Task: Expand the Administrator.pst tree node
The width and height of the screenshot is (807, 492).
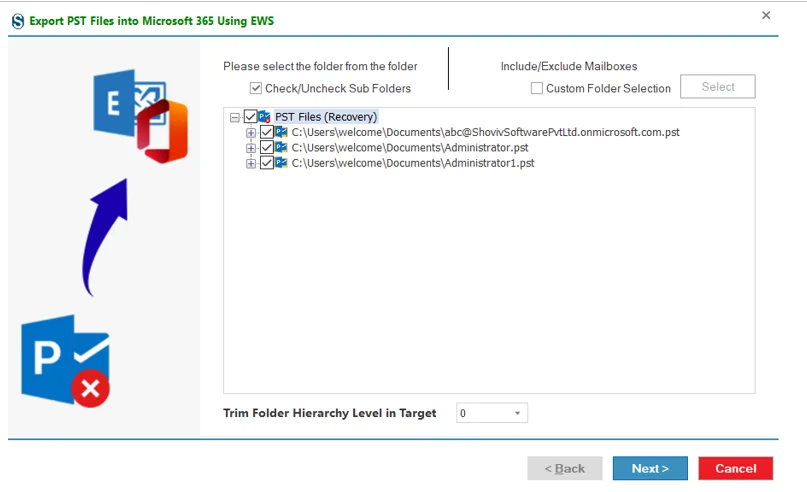Action: [x=251, y=148]
